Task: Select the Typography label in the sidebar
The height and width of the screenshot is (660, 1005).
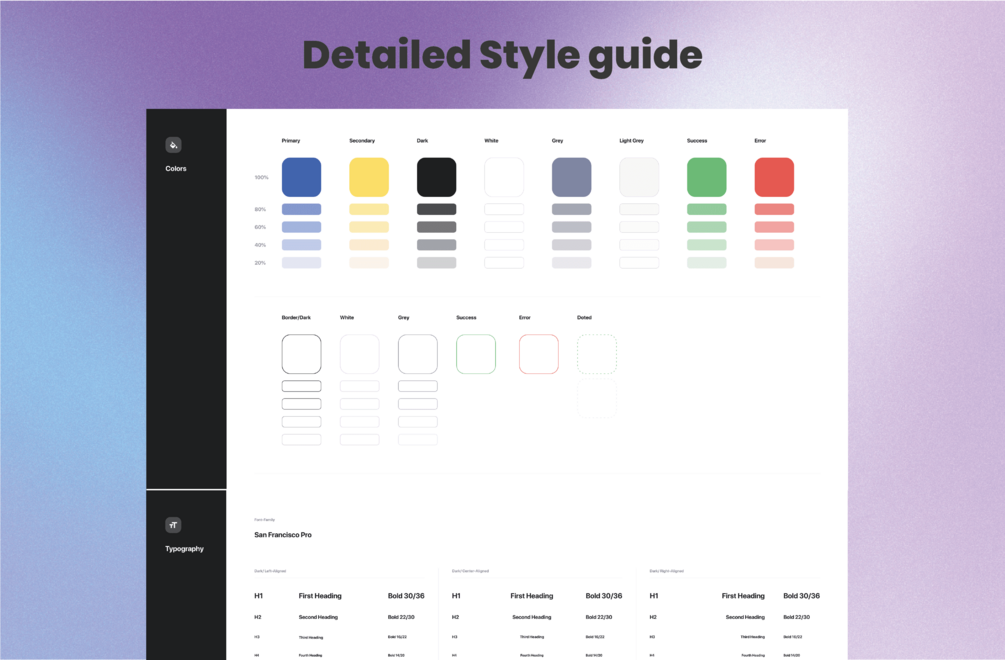Action: point(184,549)
